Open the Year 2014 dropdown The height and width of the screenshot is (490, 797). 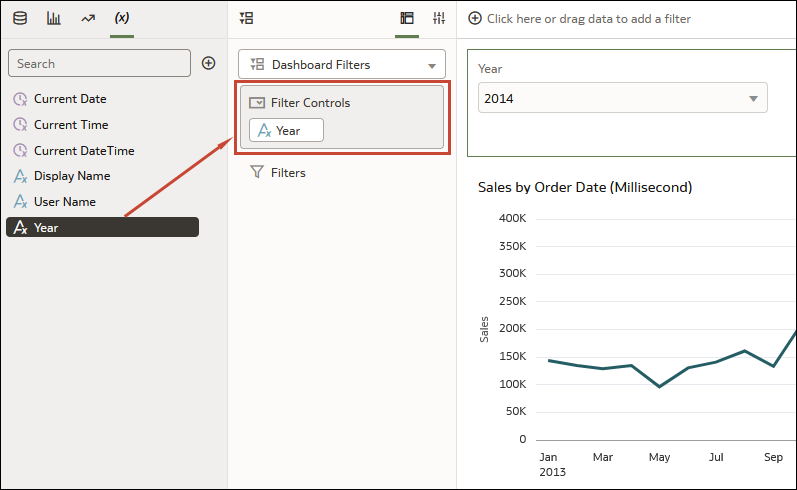(622, 98)
